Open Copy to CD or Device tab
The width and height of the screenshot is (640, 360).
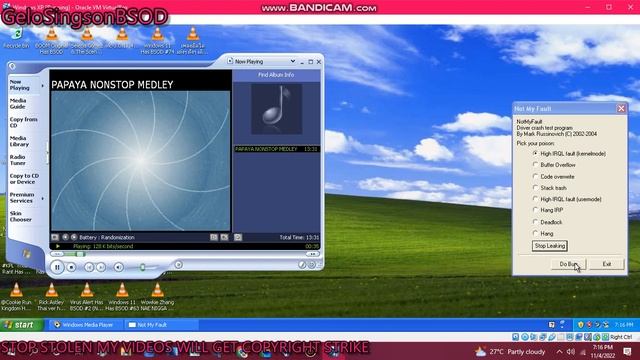[x=24, y=179]
